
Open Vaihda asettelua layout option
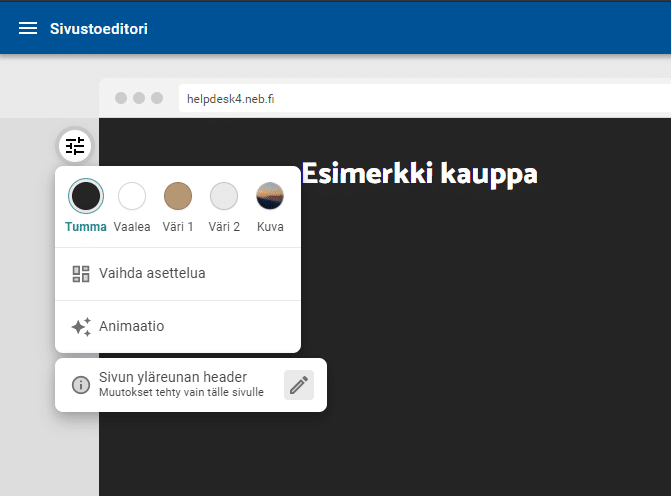pos(152,273)
